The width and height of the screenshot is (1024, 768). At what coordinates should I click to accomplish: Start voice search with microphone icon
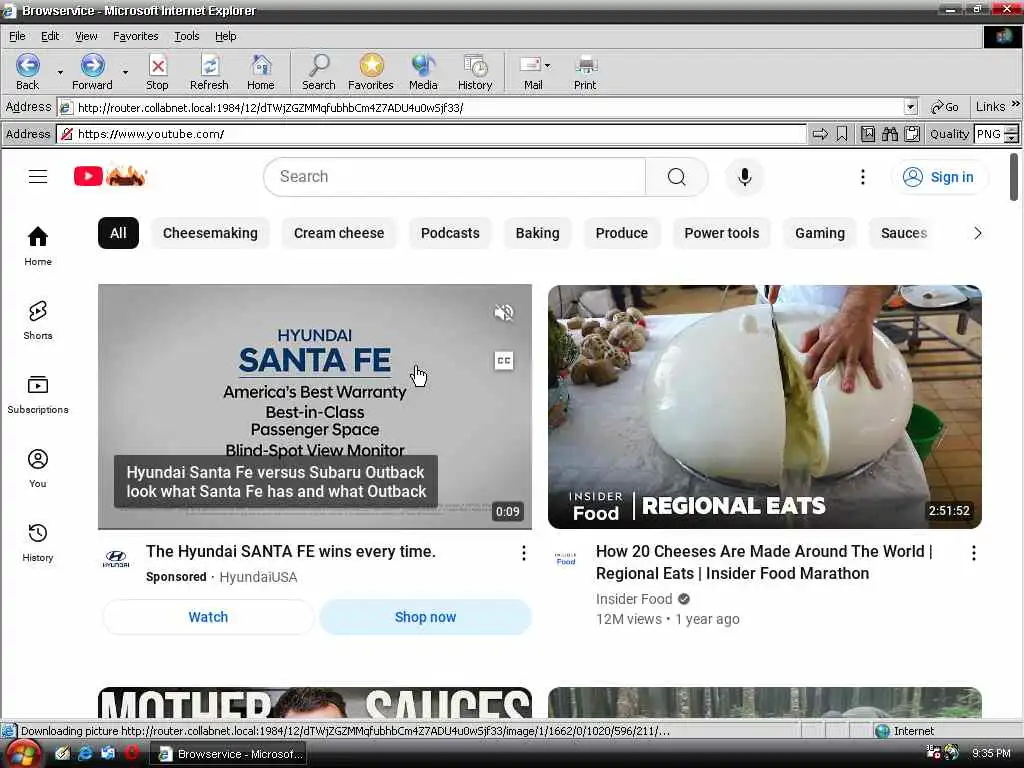[x=744, y=176]
